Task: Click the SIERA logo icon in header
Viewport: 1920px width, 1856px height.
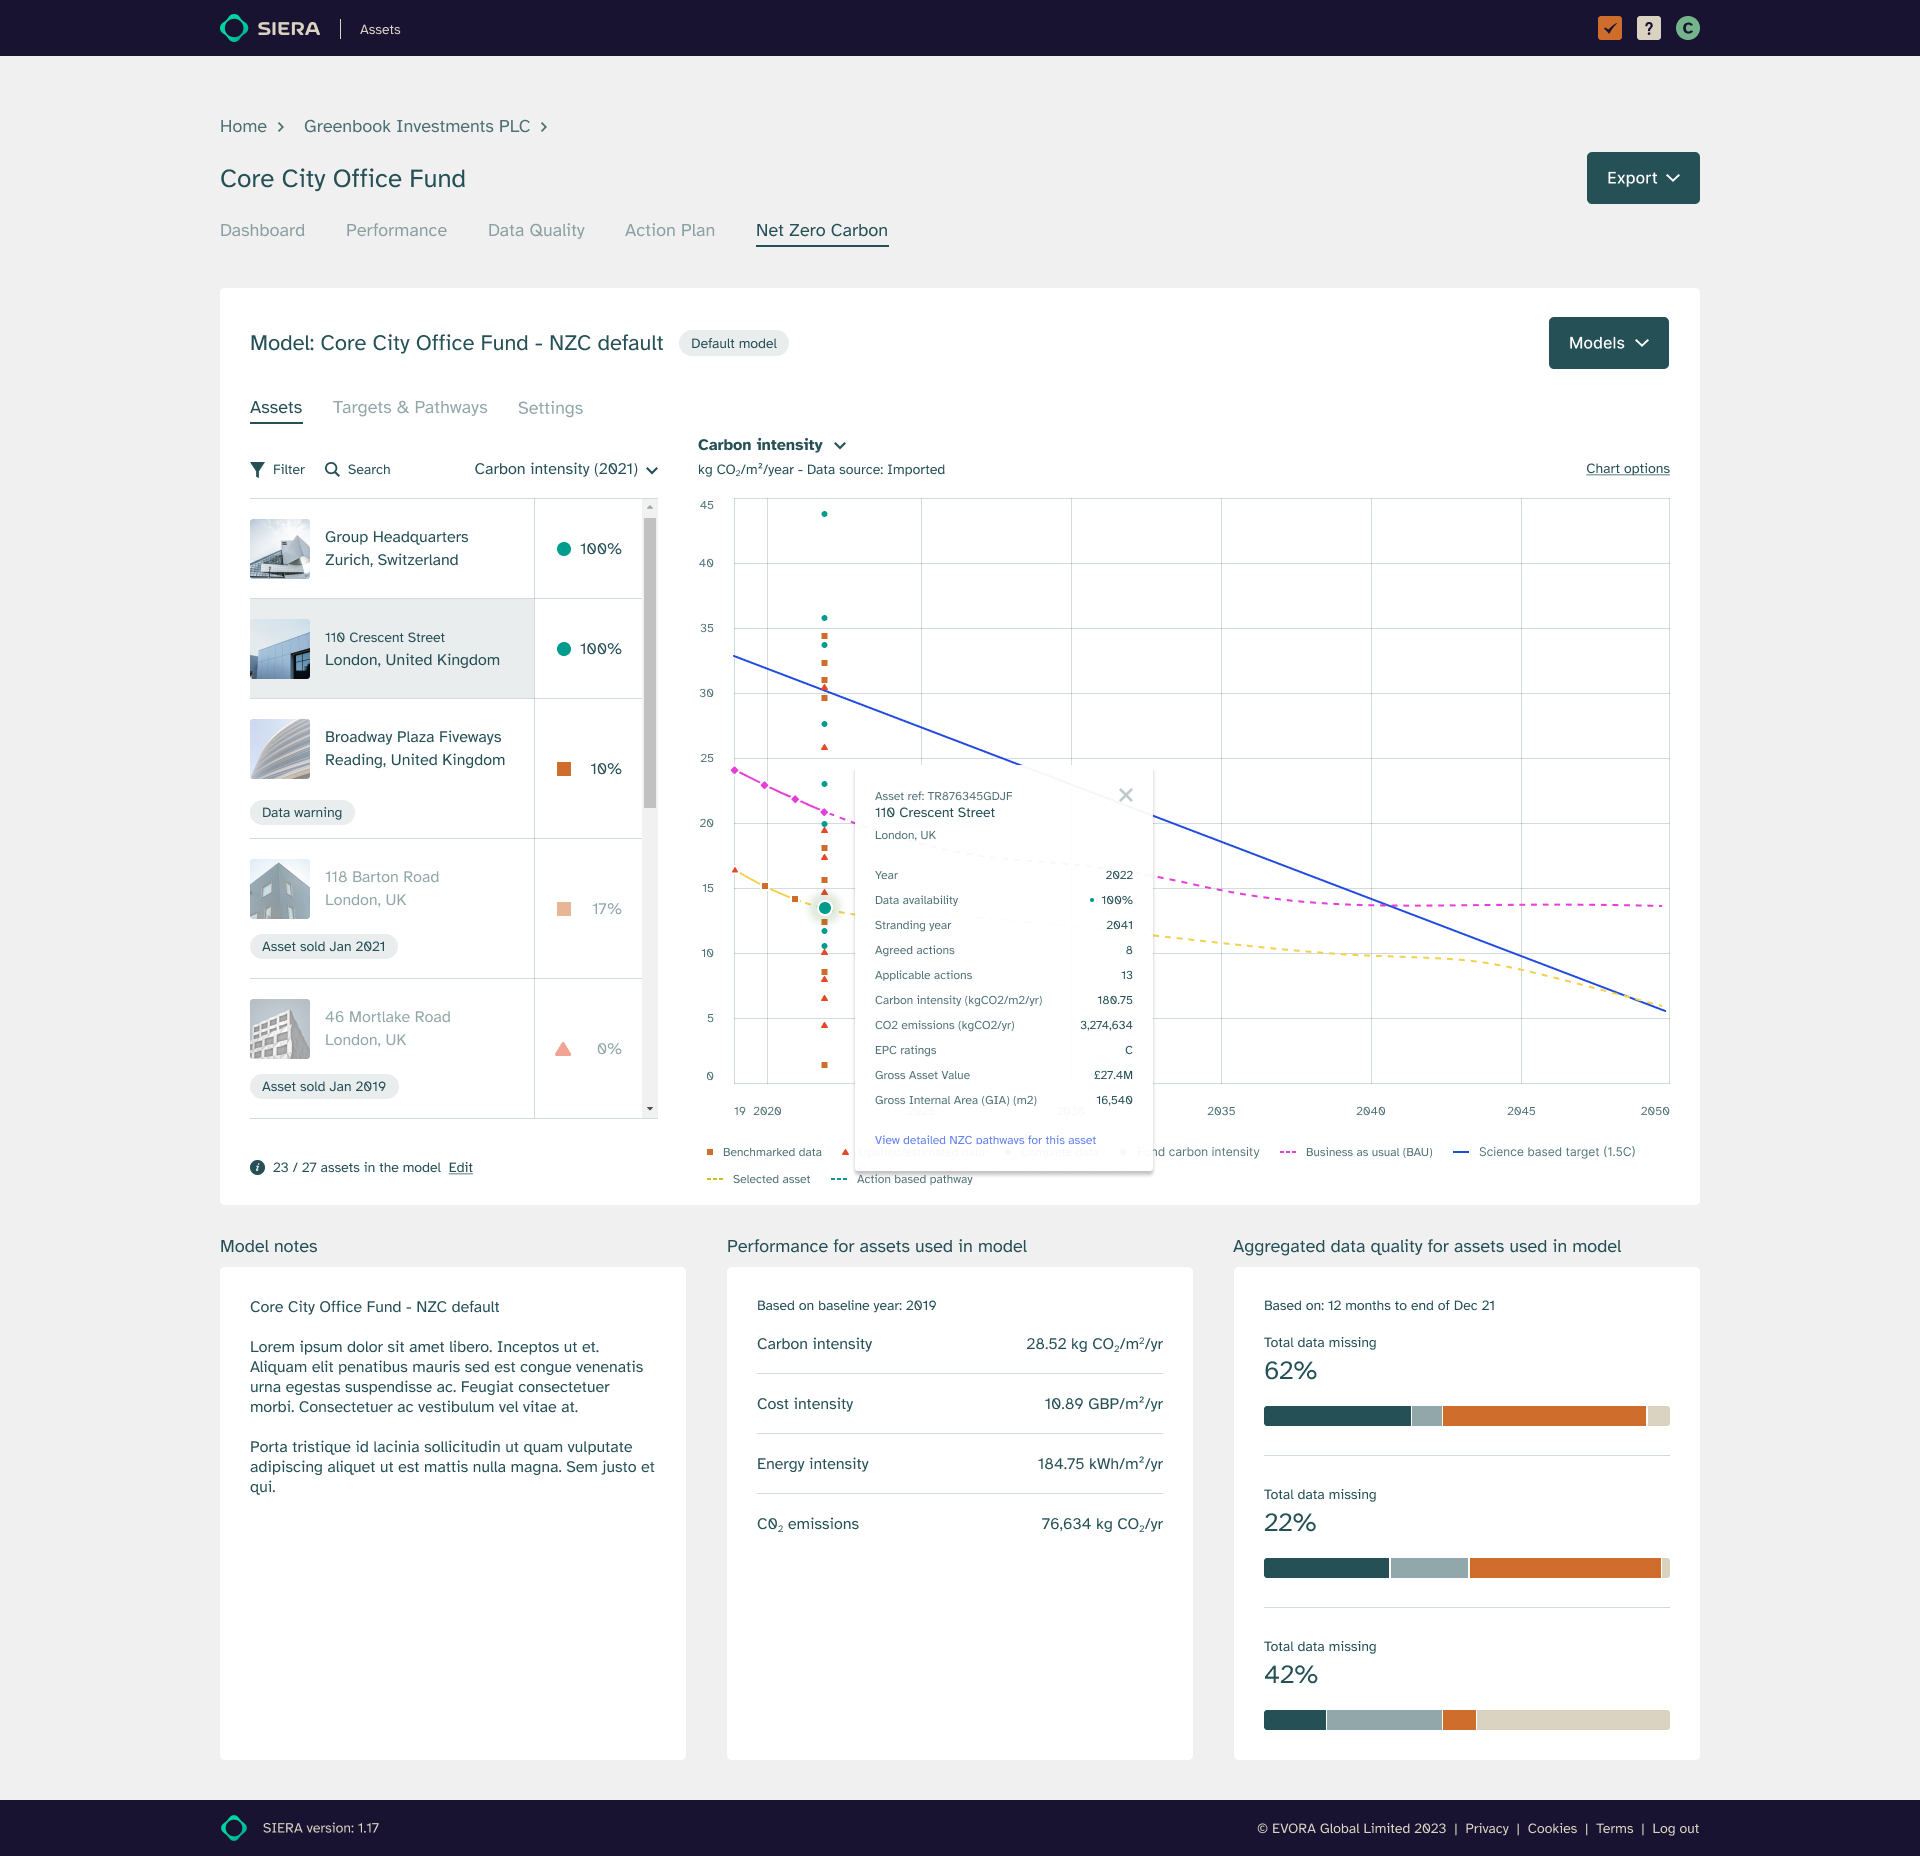Action: click(x=234, y=28)
